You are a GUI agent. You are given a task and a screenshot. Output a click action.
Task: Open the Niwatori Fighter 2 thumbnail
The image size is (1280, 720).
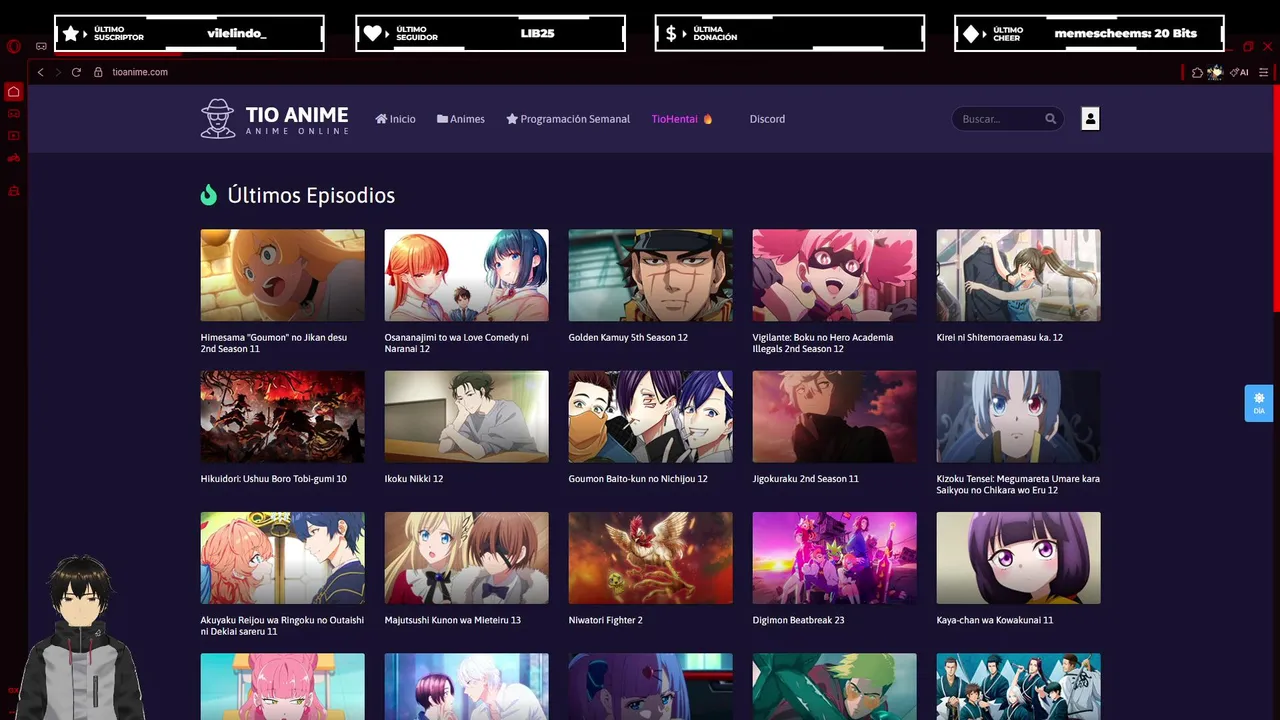click(650, 558)
